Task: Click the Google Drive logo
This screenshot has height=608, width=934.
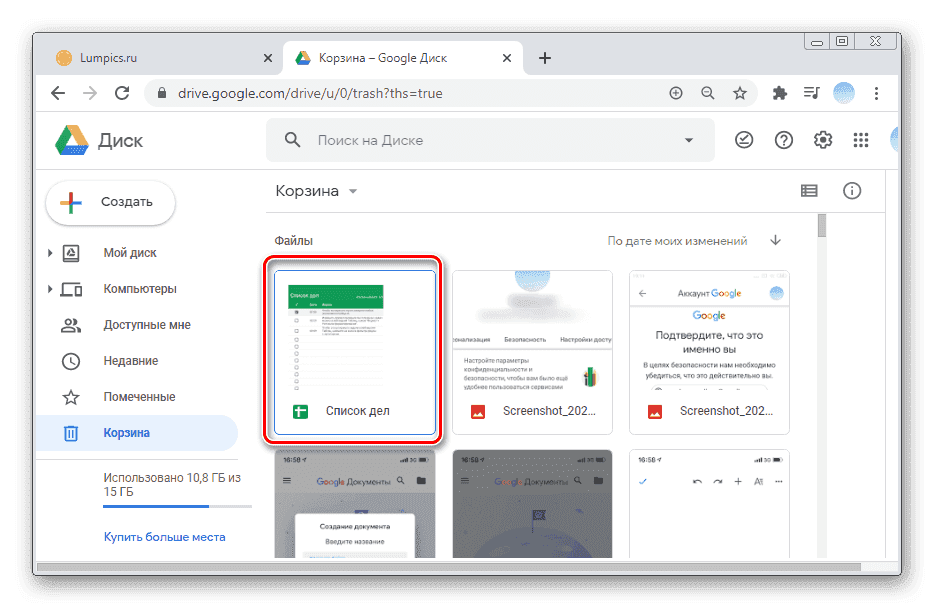Action: pyautogui.click(x=71, y=141)
